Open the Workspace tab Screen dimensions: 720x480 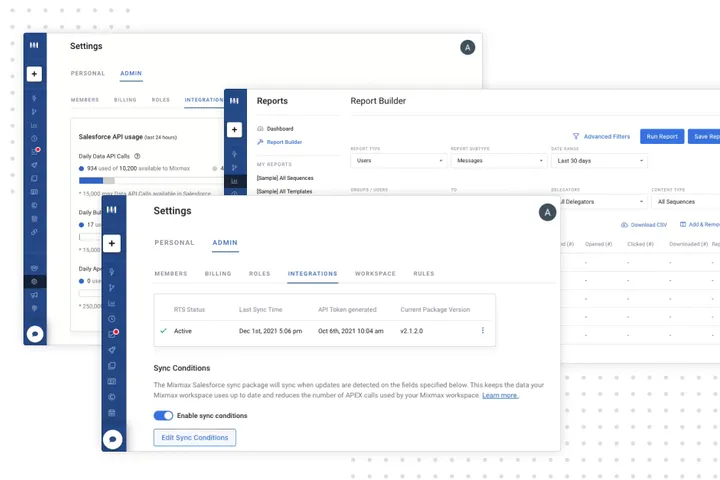[x=375, y=273]
